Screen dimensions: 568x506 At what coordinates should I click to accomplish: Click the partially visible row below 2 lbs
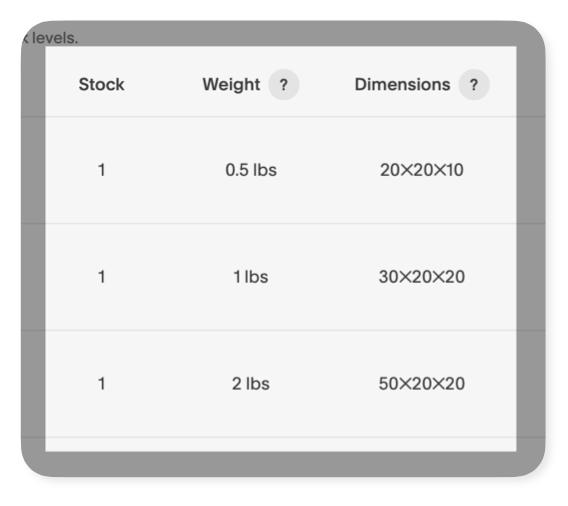tap(281, 445)
